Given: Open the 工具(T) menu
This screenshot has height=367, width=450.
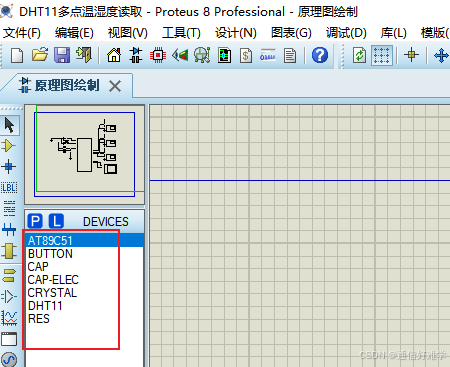Looking at the screenshot, I should [181, 33].
